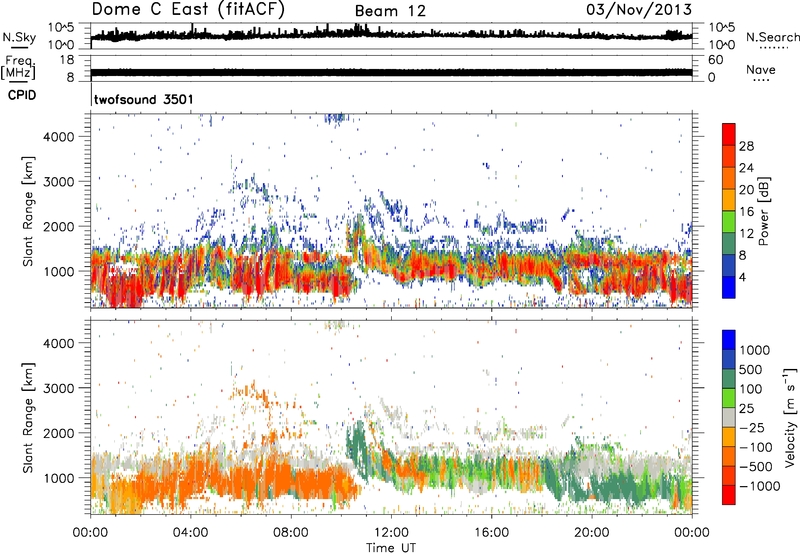The height and width of the screenshot is (554, 800).
Task: Click the 'N.Search' legend label
Action: pyautogui.click(x=772, y=37)
